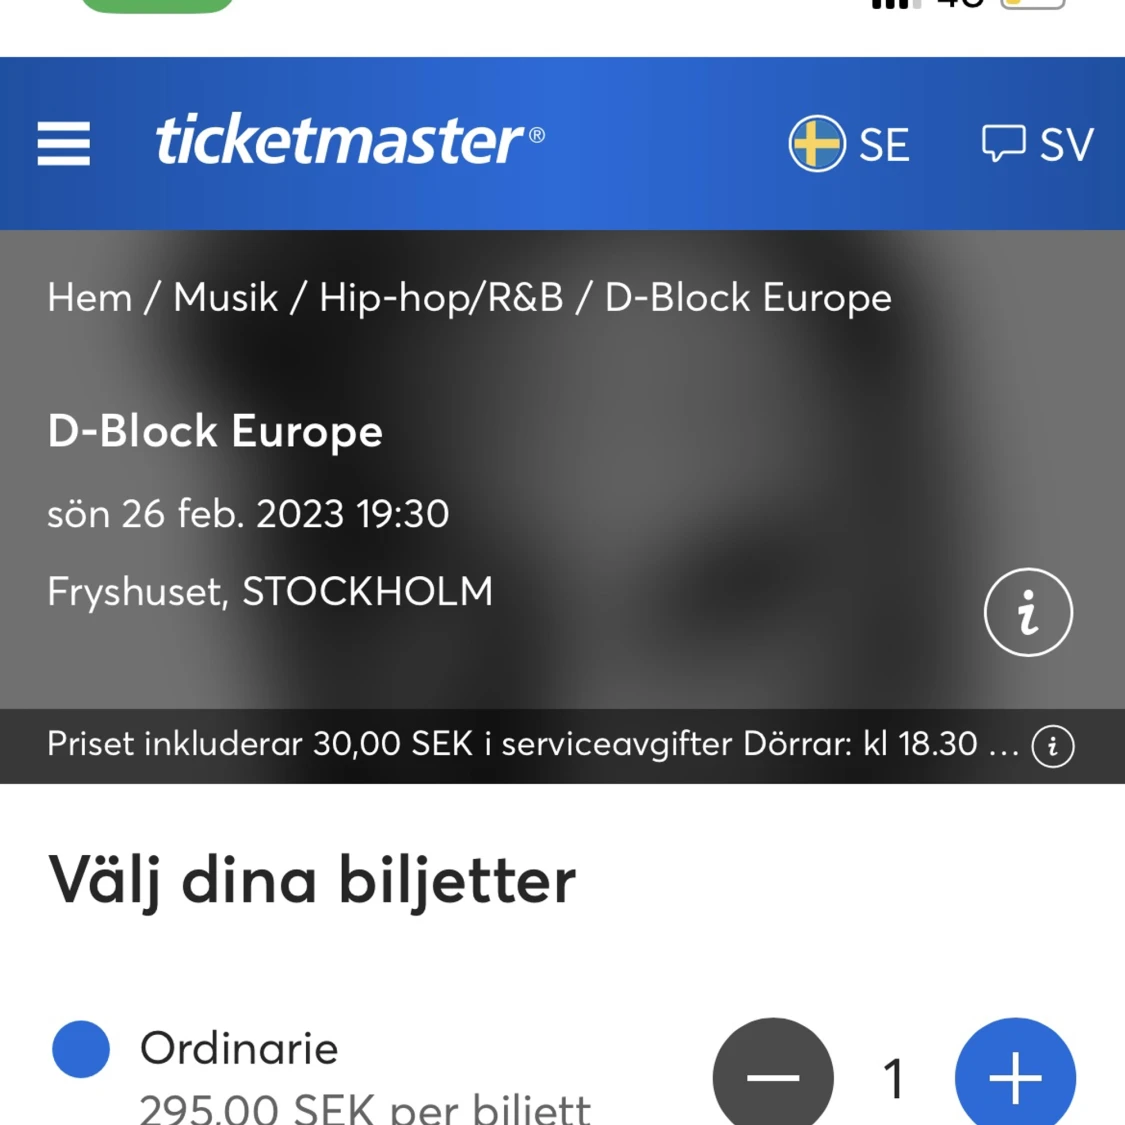The image size is (1125, 1125).
Task: Click the info icon on the service fee notice
Action: coord(1051,745)
